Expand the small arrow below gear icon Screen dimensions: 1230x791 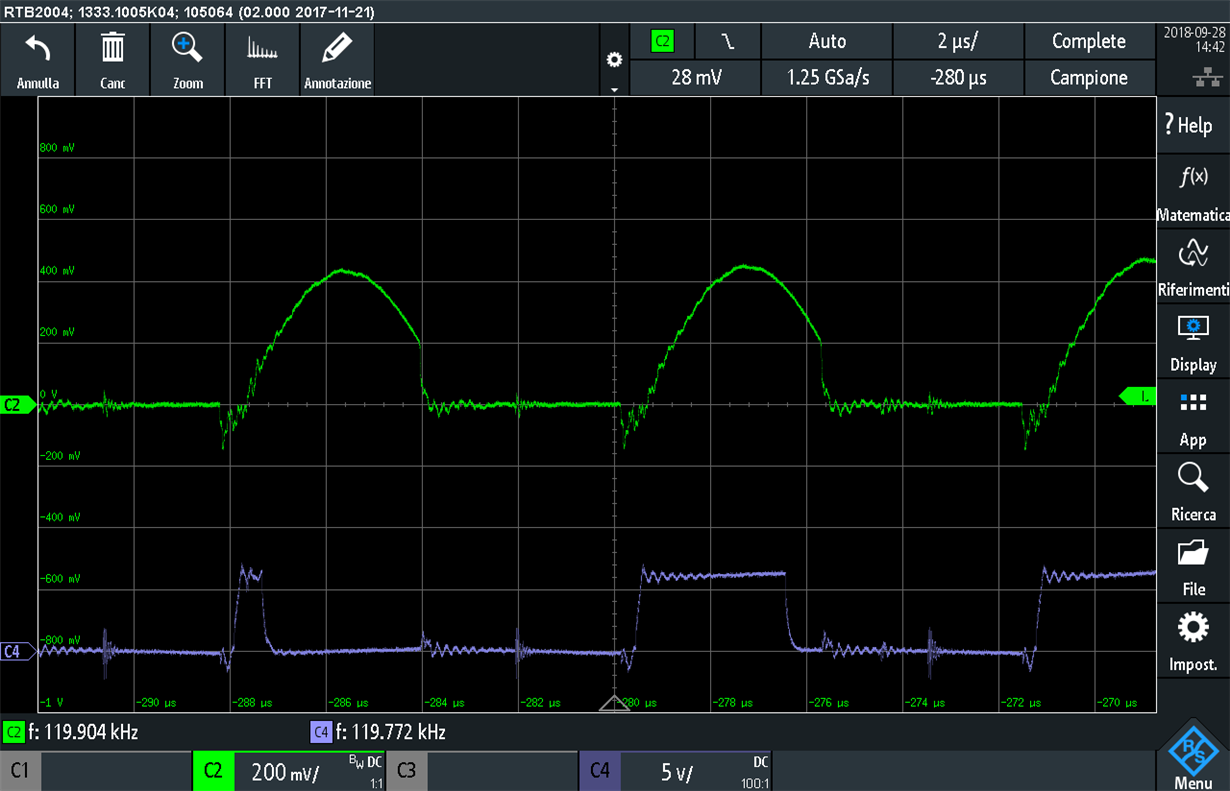coord(615,89)
